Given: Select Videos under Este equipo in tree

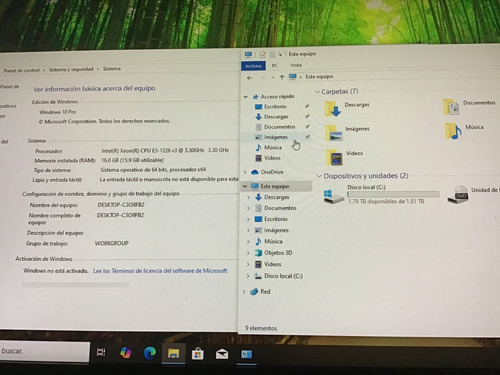Looking at the screenshot, I should (273, 264).
